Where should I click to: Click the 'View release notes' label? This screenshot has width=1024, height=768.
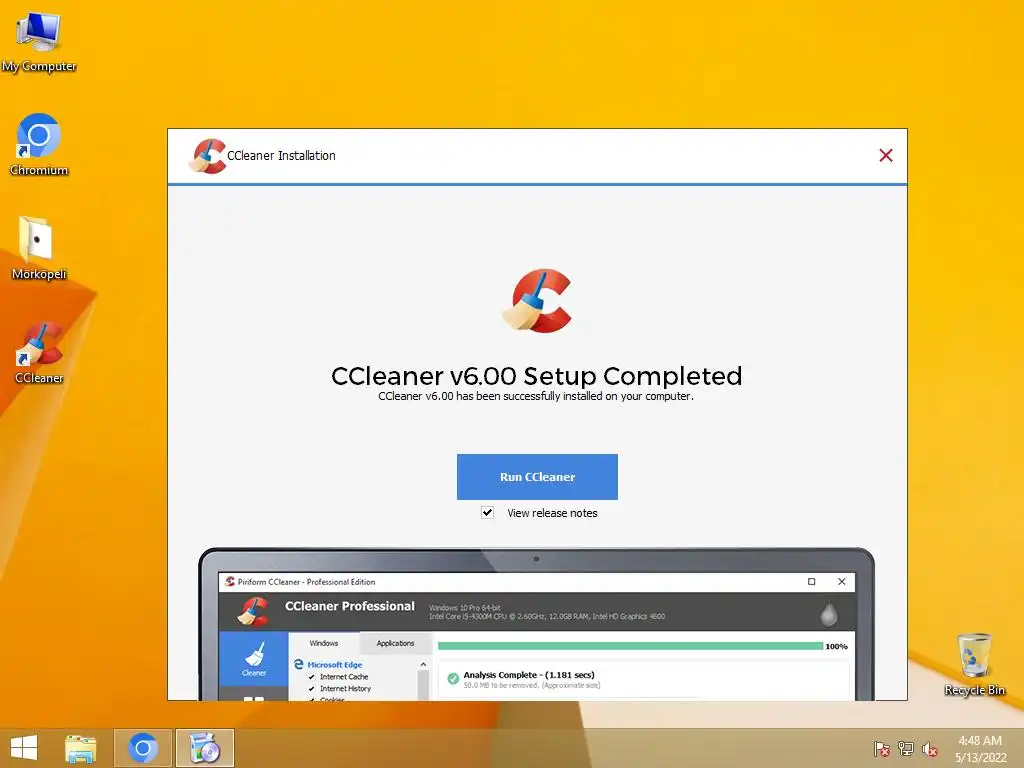coord(552,513)
